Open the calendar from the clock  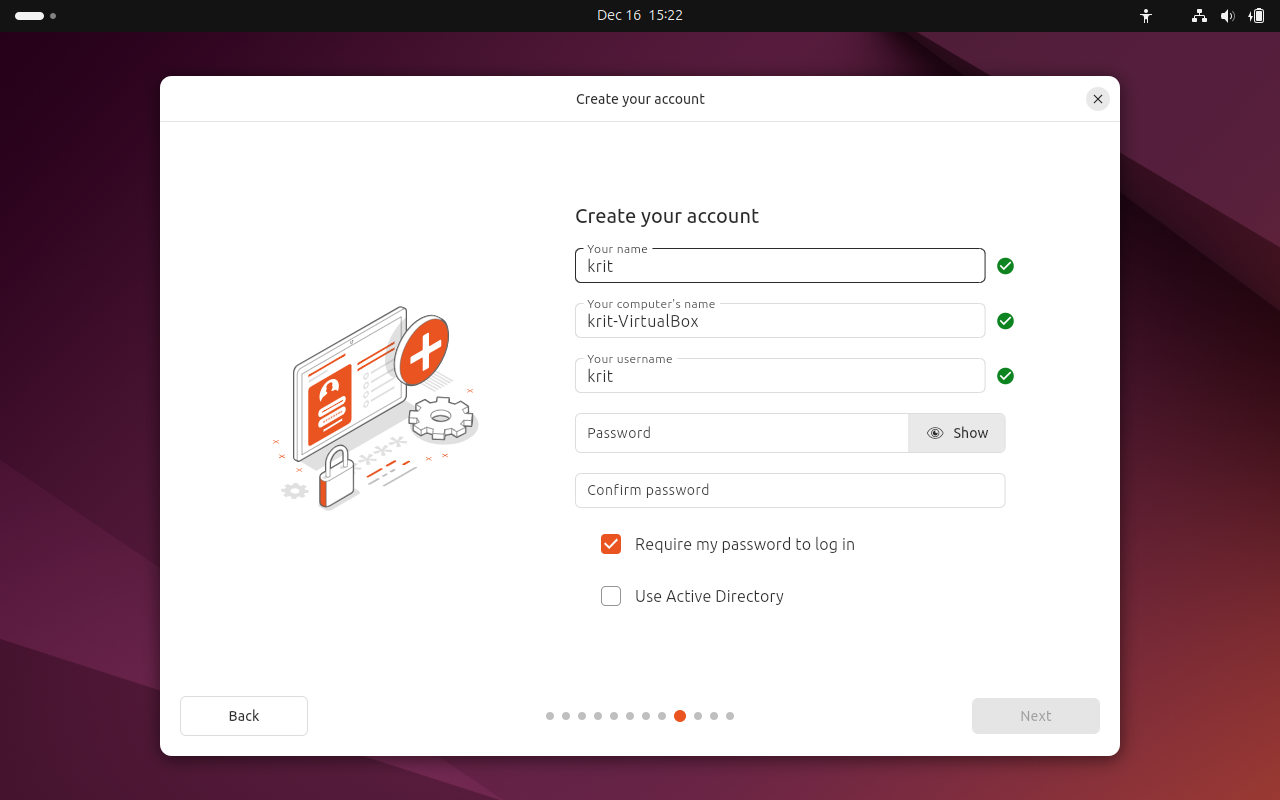click(640, 15)
